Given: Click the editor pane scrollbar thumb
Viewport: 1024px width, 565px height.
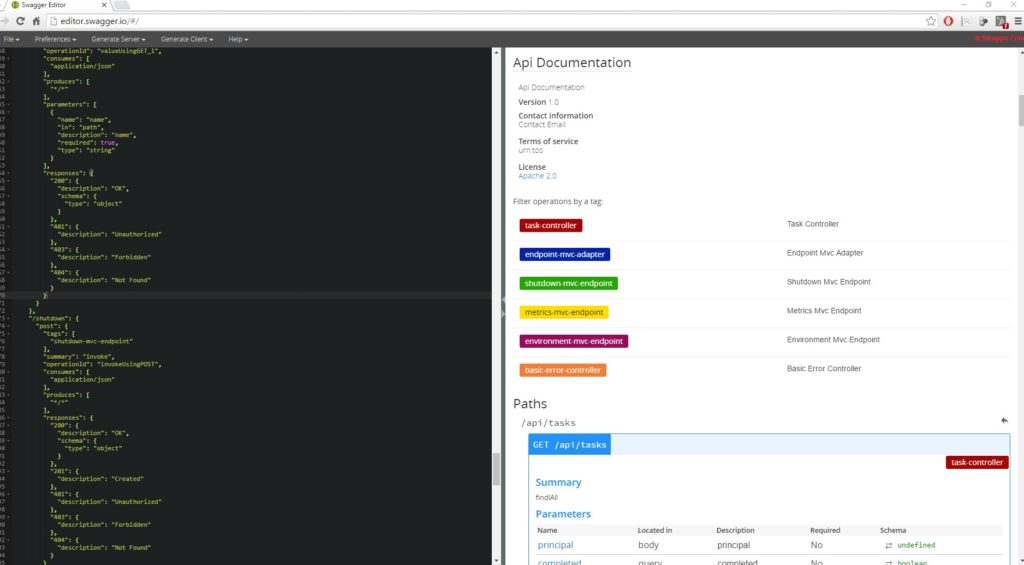Looking at the screenshot, I should click(496, 469).
